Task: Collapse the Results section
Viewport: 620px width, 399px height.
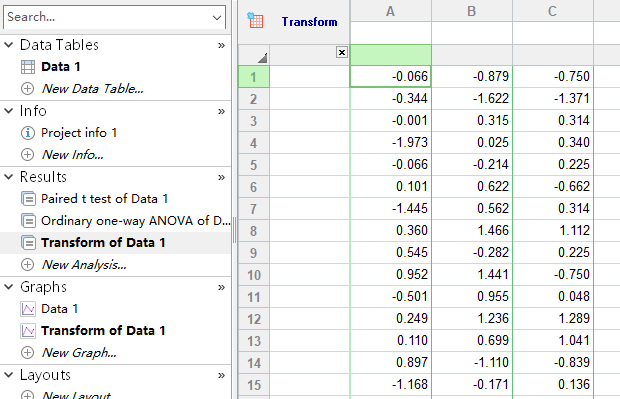Action: [9, 177]
